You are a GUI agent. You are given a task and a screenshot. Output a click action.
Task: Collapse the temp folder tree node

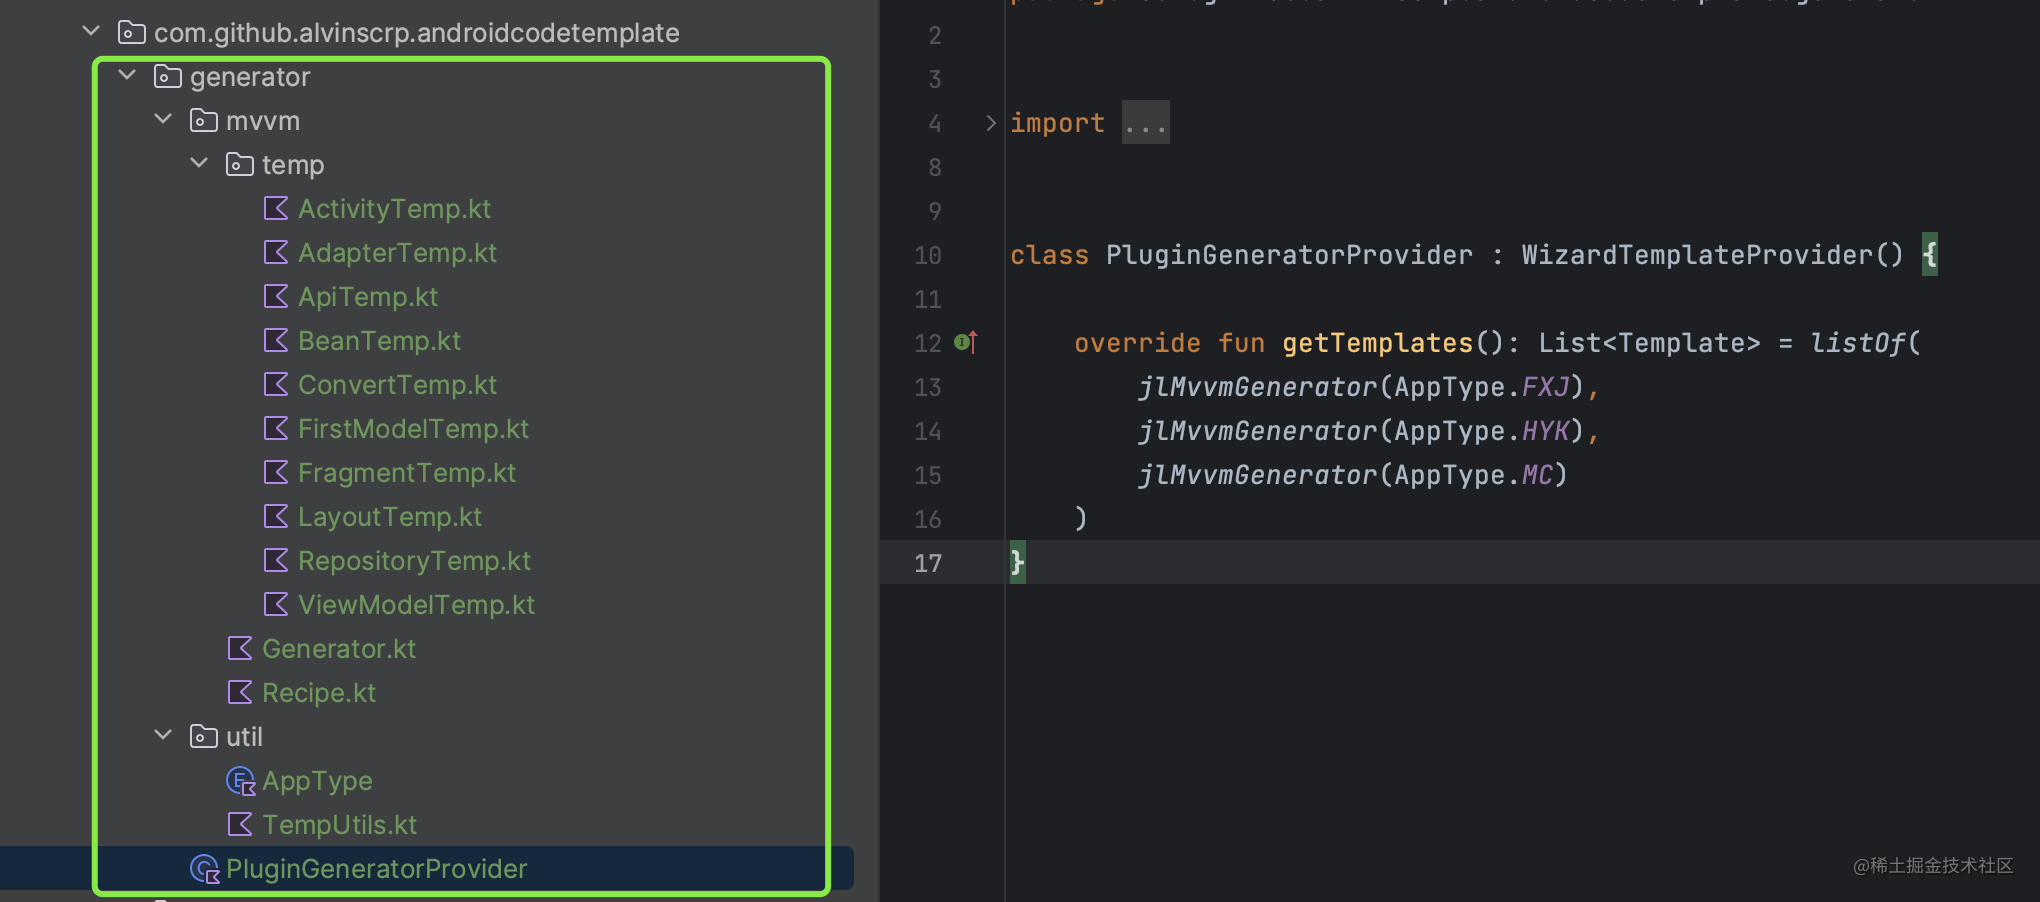(199, 163)
